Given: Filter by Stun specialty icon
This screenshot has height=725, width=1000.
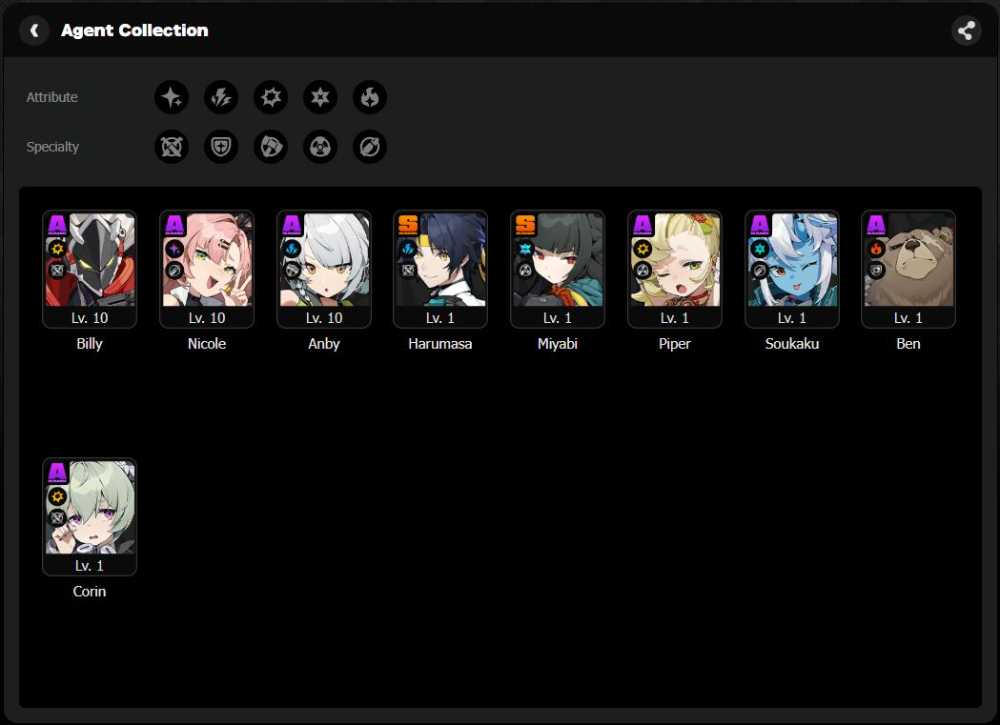Looking at the screenshot, I should tap(271, 147).
